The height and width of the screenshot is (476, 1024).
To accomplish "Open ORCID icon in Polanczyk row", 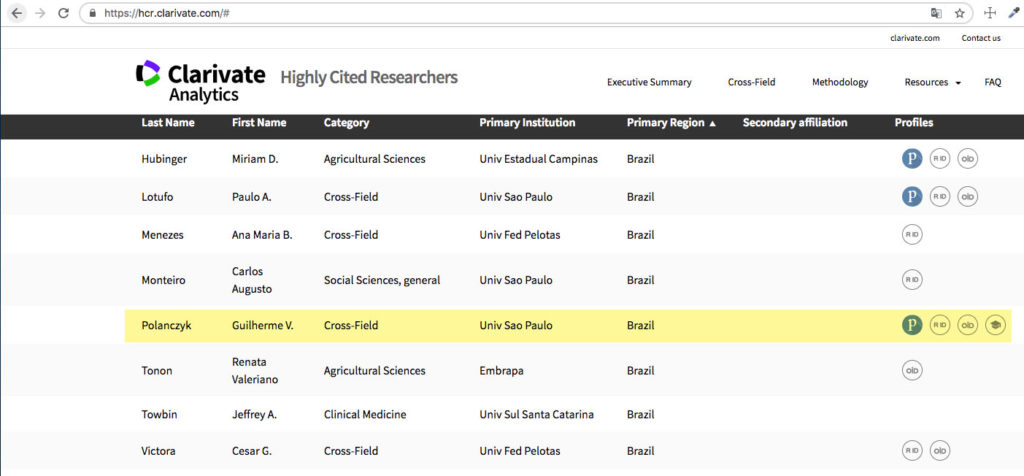I will pos(968,325).
